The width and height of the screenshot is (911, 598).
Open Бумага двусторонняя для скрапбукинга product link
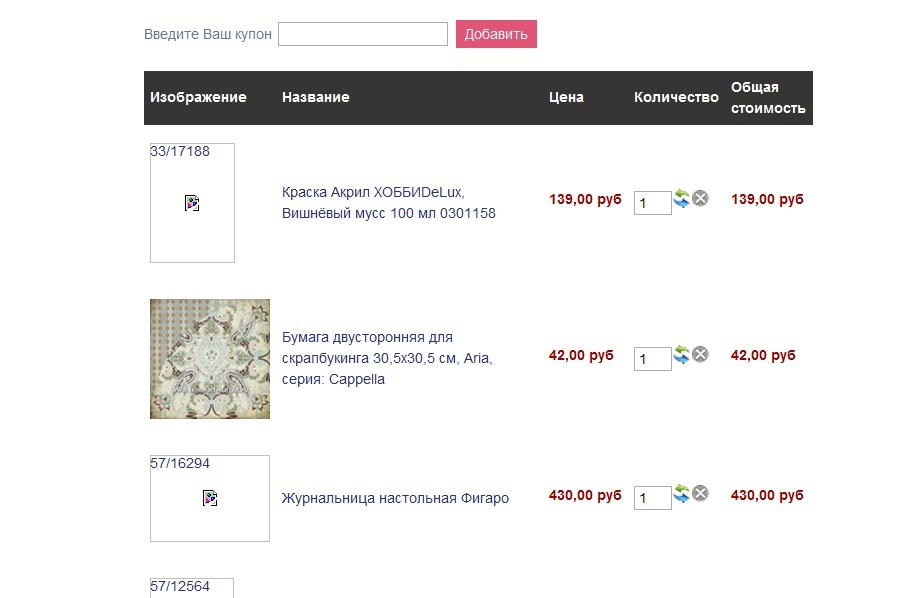387,358
